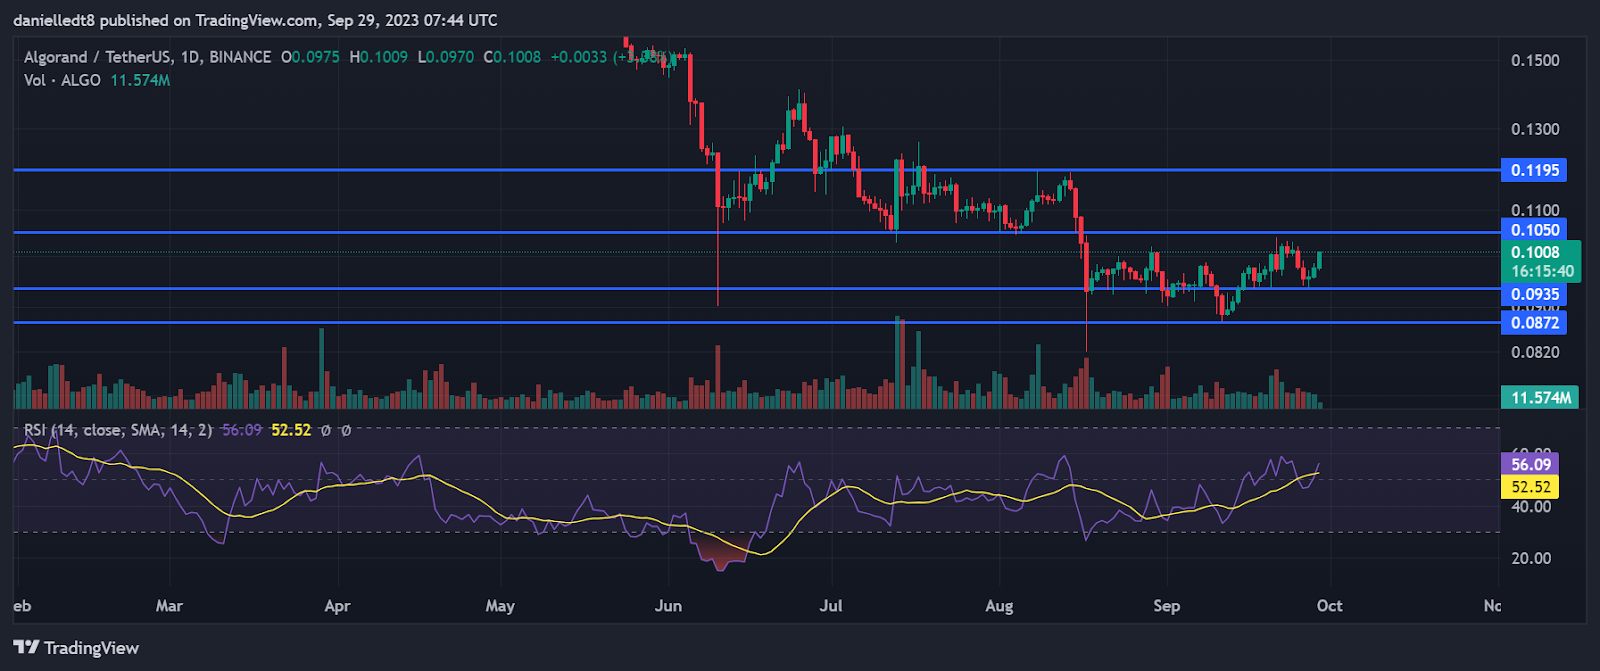Click the 0.0935 price level label
Screen dimensions: 1600x671
coord(1534,294)
